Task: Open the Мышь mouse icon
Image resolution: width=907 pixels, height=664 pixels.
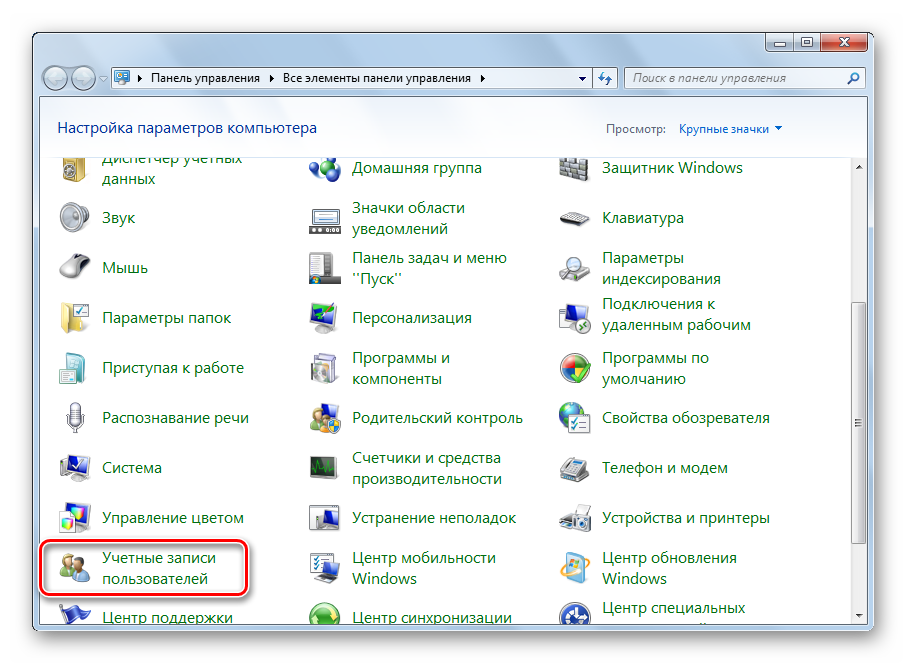Action: click(76, 268)
